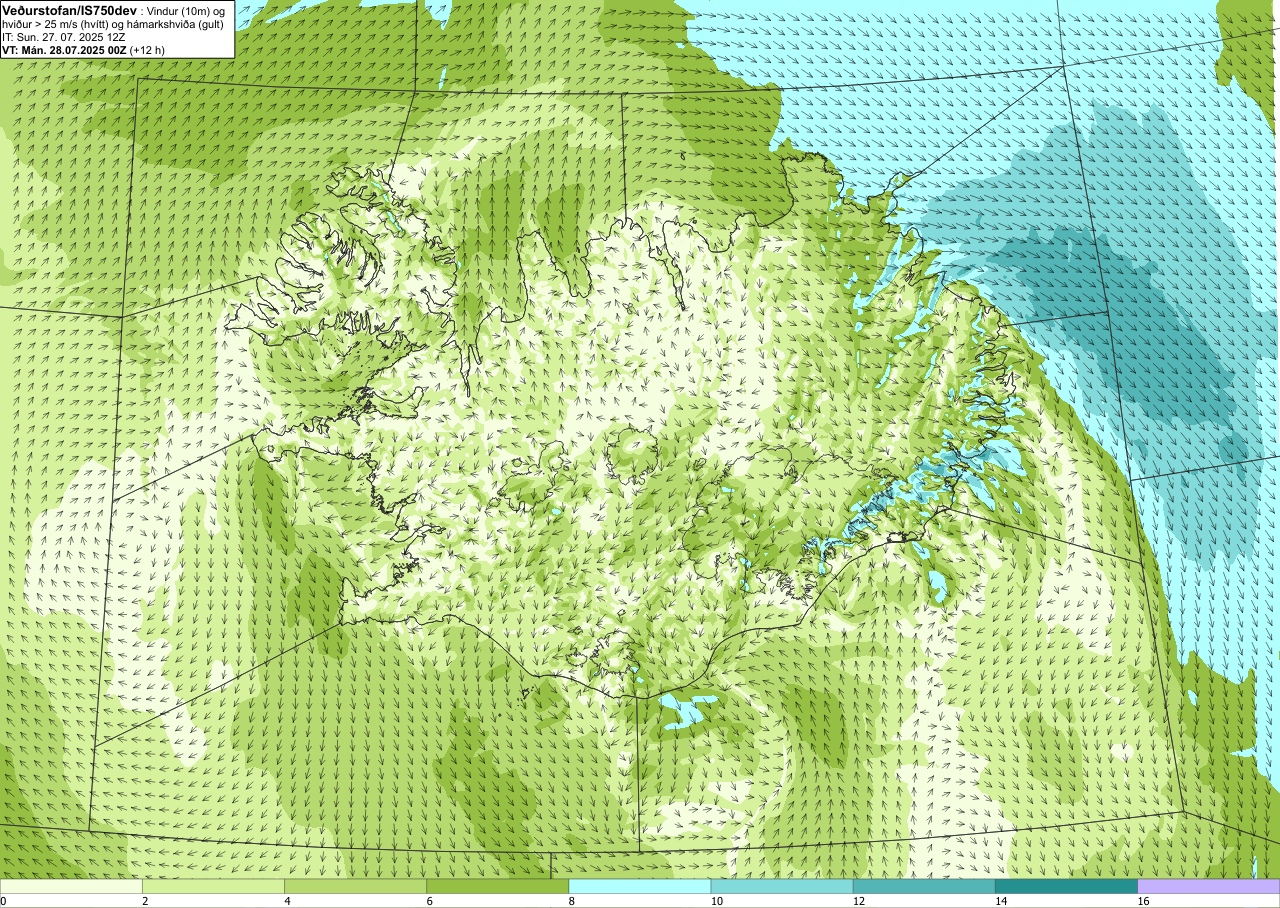Click the 'Veðurstofan/IS750dev' title text
Screen dimensions: 1280x908
coord(69,10)
